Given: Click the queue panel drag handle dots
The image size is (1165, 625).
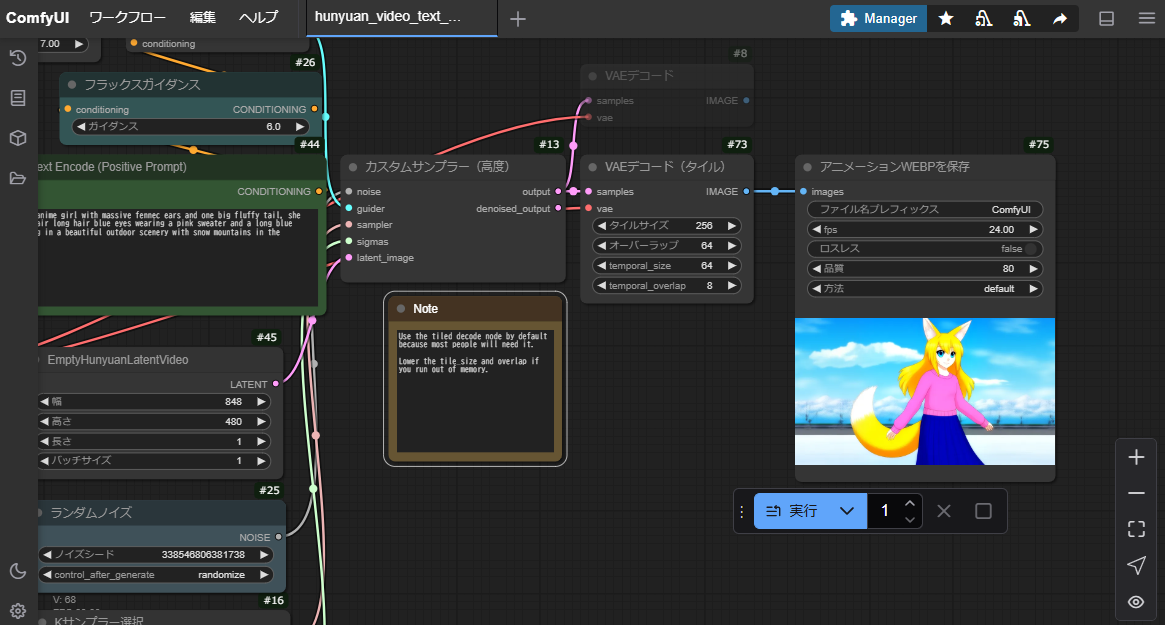Looking at the screenshot, I should (x=741, y=511).
